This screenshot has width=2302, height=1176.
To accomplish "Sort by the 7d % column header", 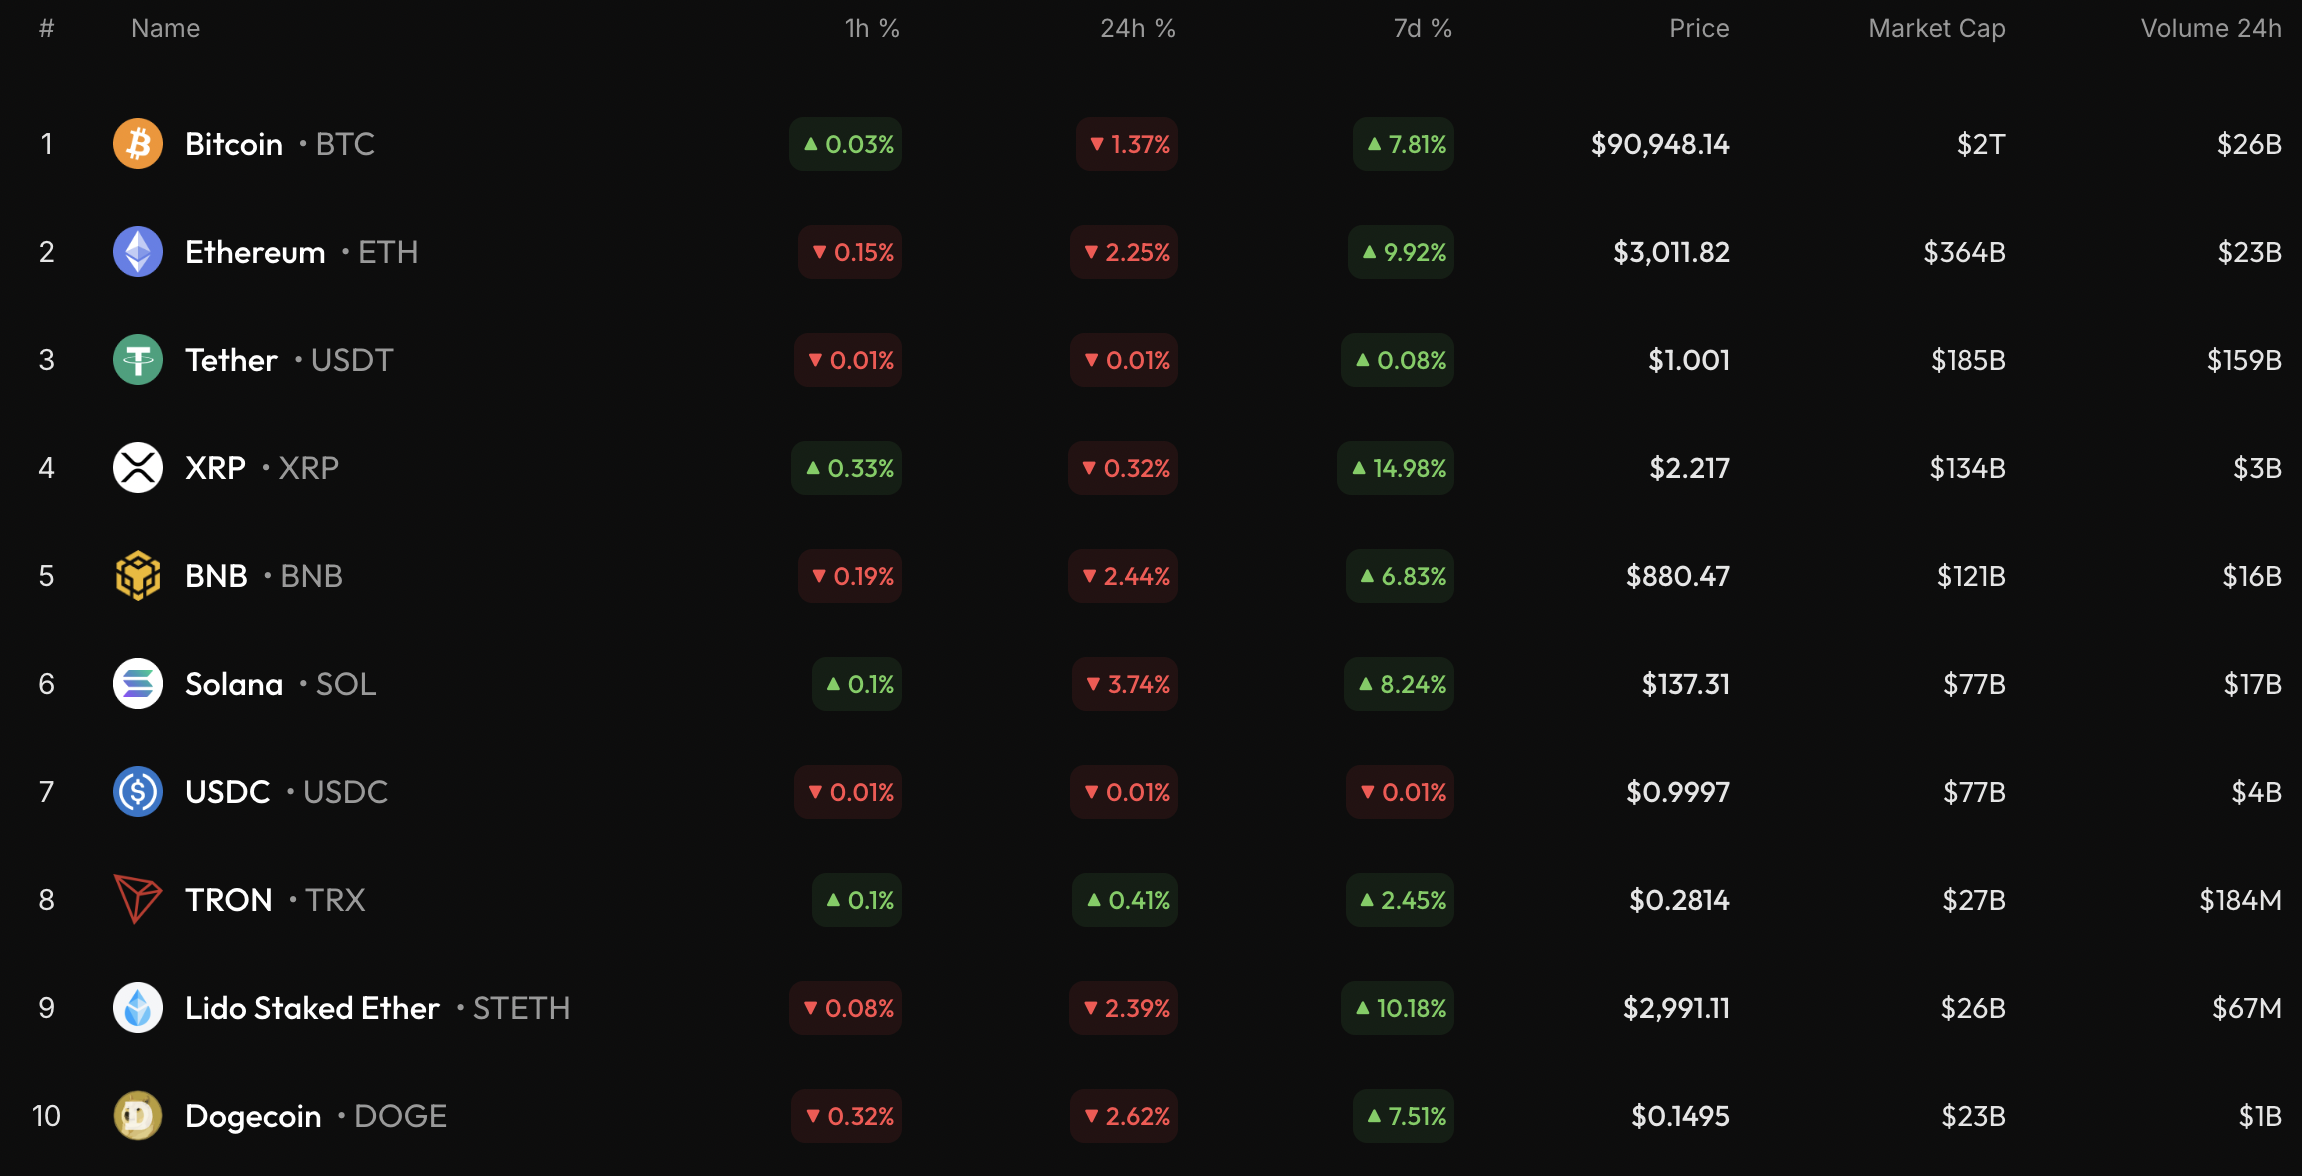I will 1422,28.
